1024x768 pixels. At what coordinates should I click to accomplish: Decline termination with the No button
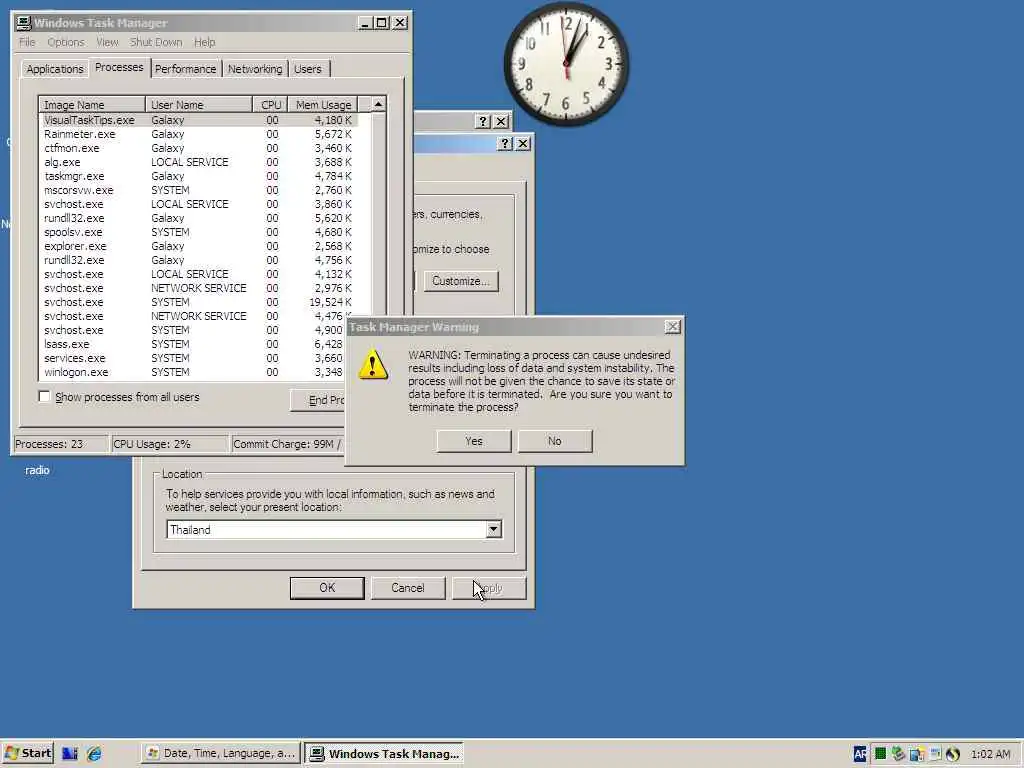pos(554,441)
